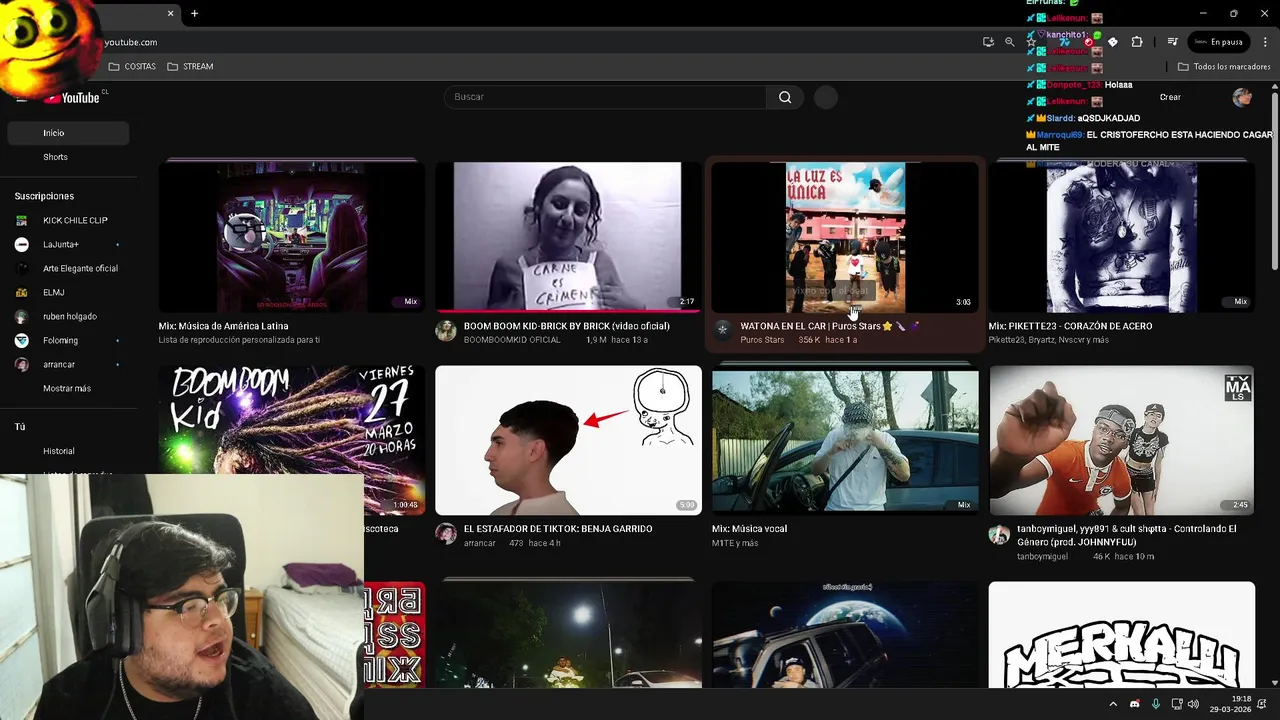Expand 'Mostrar más' subscriptions
Viewport: 1280px width, 720px height.
pos(68,388)
